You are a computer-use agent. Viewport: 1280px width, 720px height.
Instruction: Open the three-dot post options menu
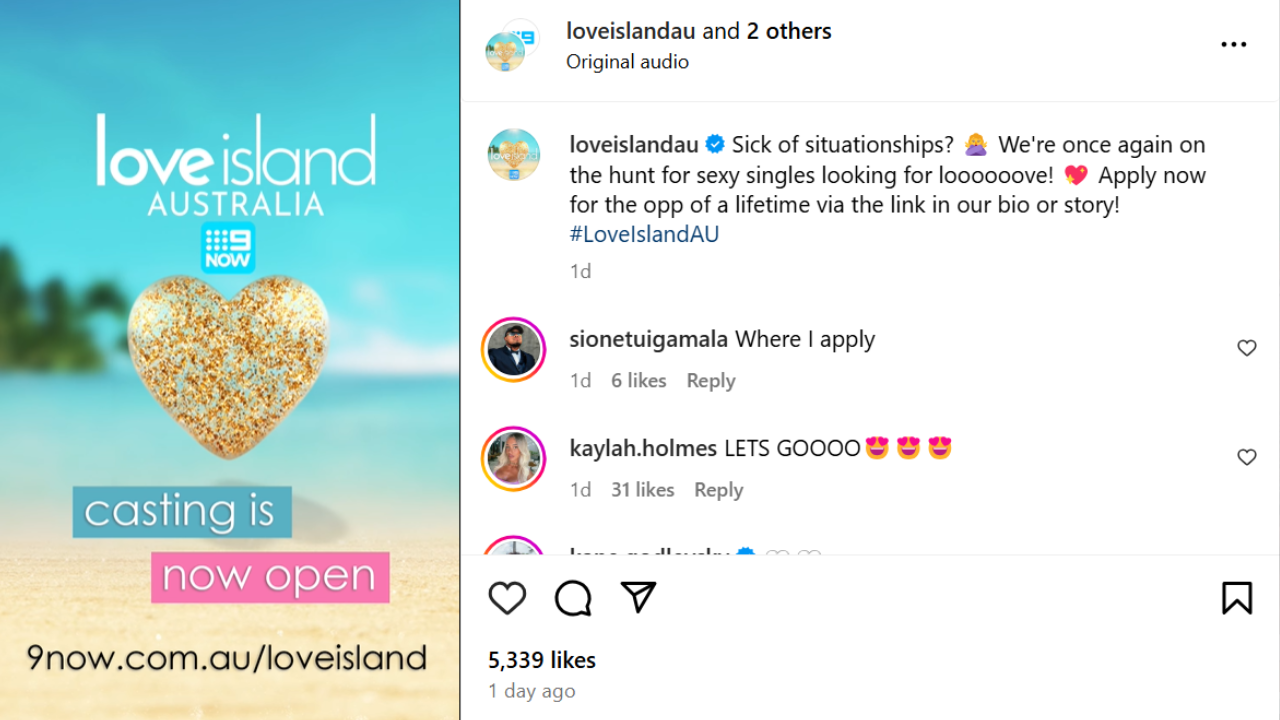pos(1234,43)
